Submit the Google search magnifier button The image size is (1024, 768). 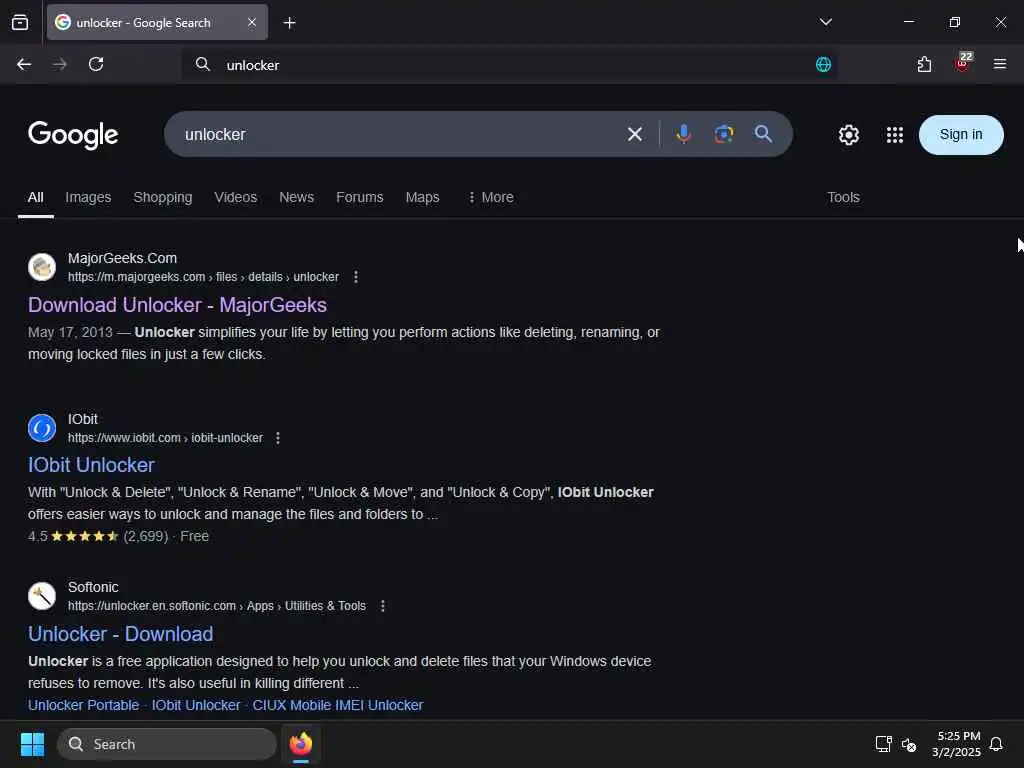763,135
